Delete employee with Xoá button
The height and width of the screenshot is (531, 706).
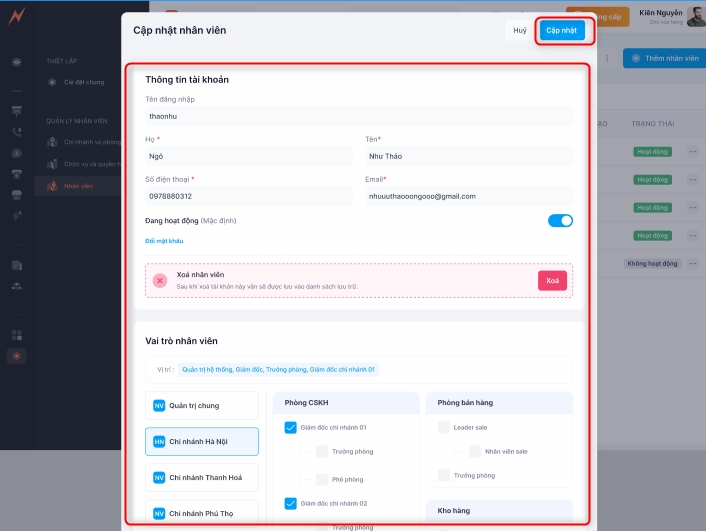coord(552,281)
